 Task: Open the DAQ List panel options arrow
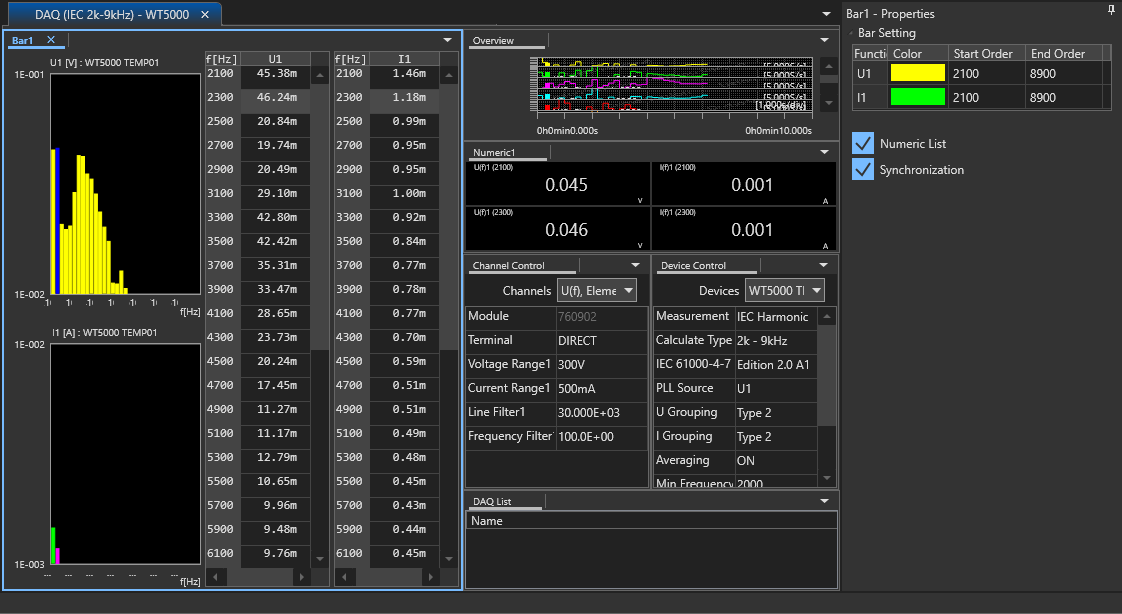(x=824, y=500)
